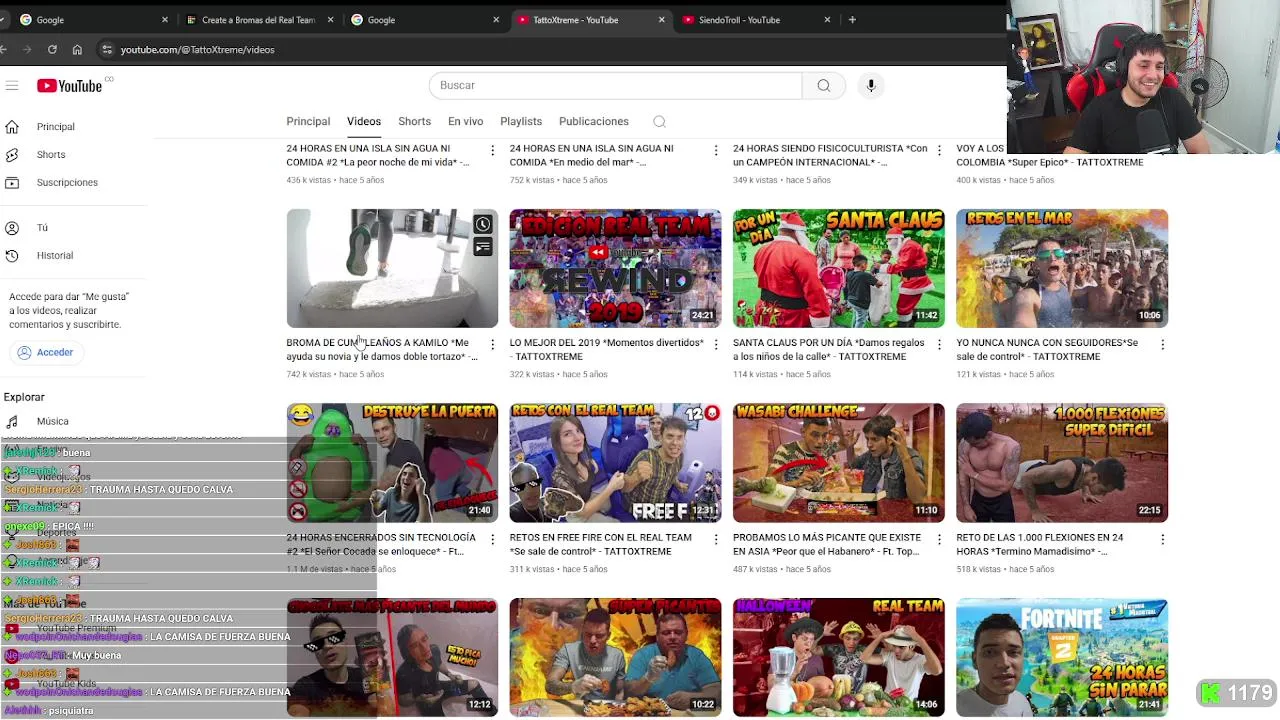Open options for SANTA CLAUS POR UN DÍA

click(x=938, y=344)
